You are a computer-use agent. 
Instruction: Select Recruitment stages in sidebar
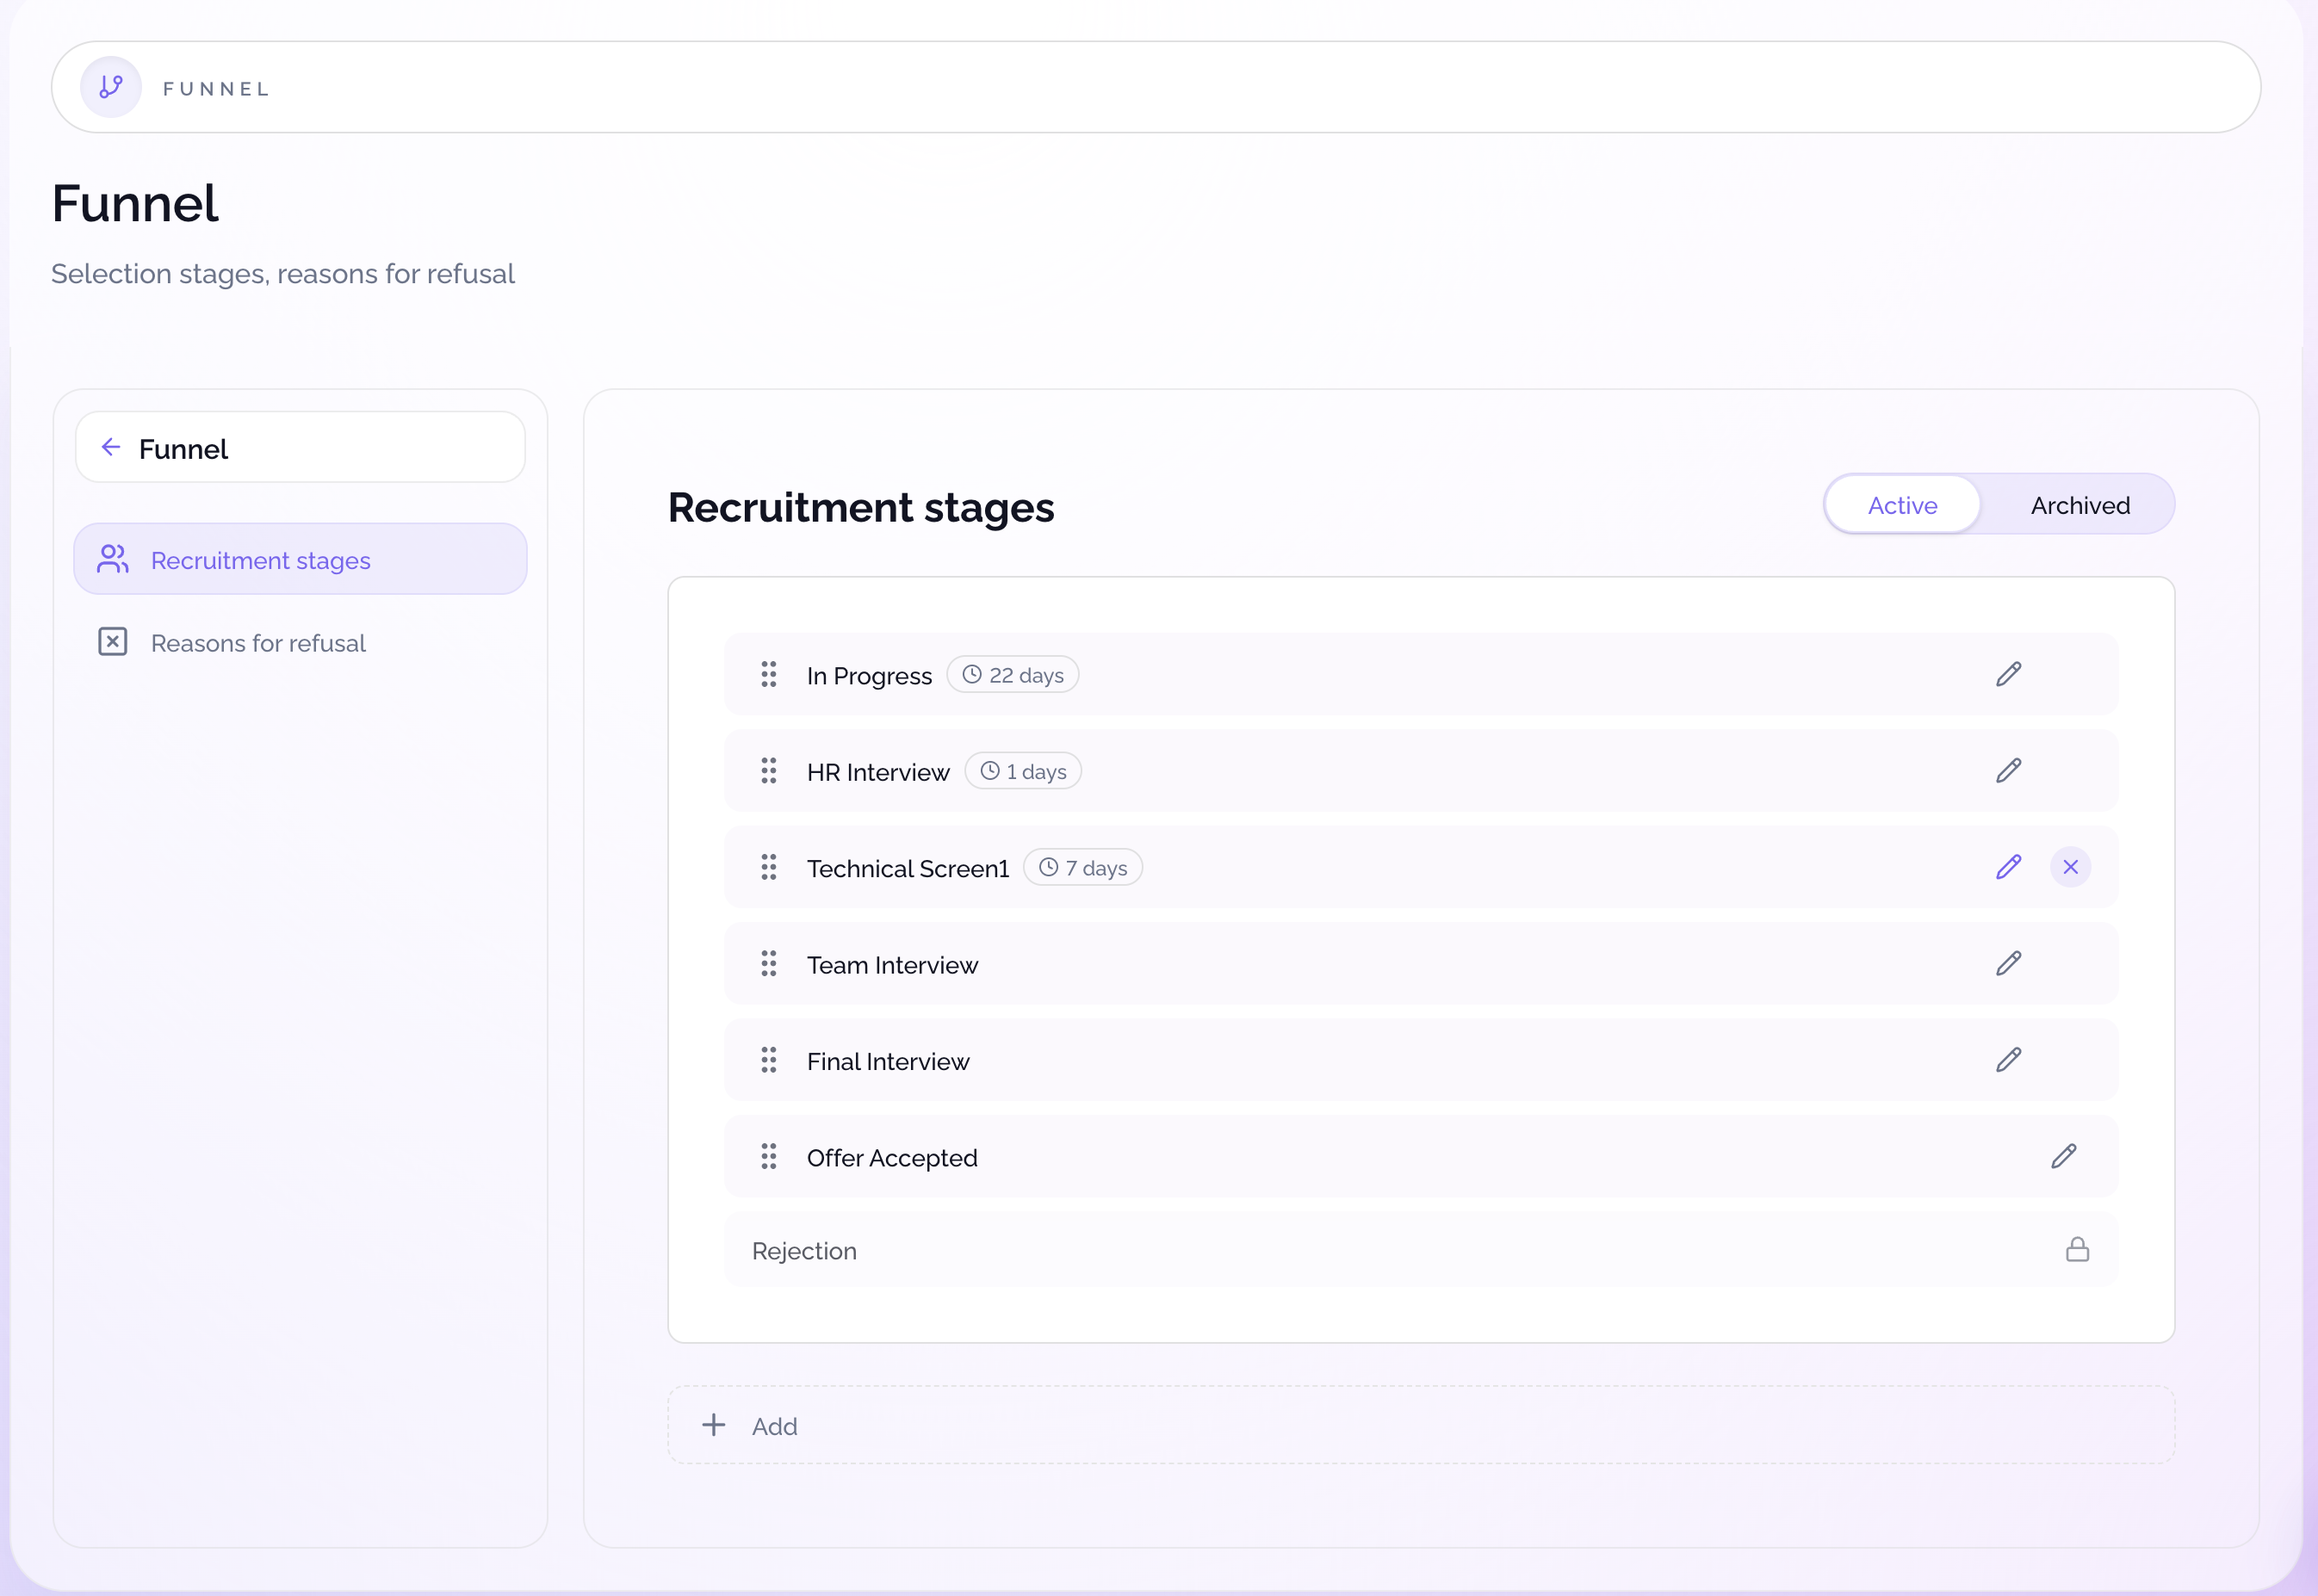point(260,560)
